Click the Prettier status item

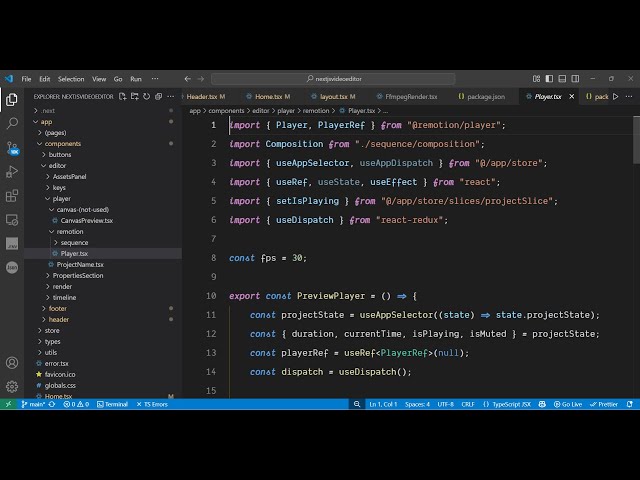pyautogui.click(x=604, y=404)
